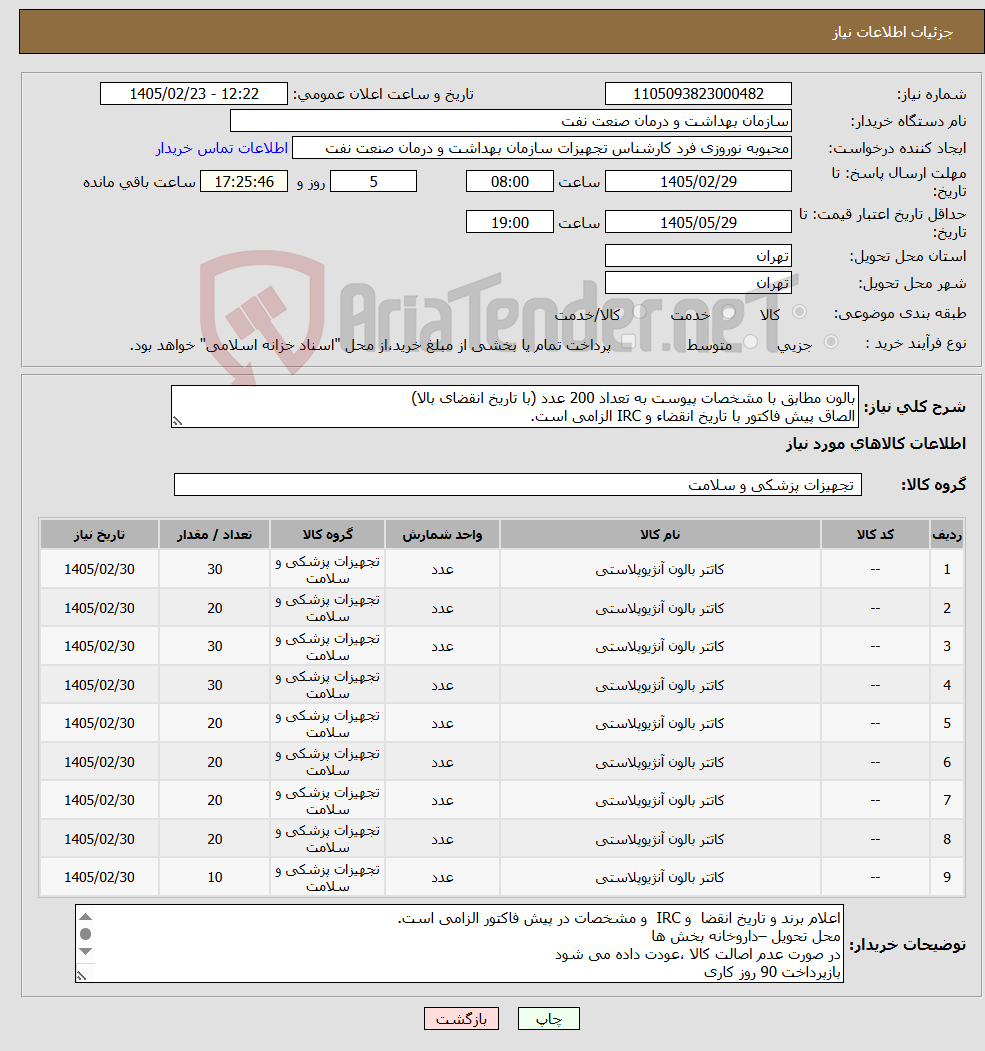Click the تعداد / مقدار column header
The image size is (985, 1051).
coord(214,535)
